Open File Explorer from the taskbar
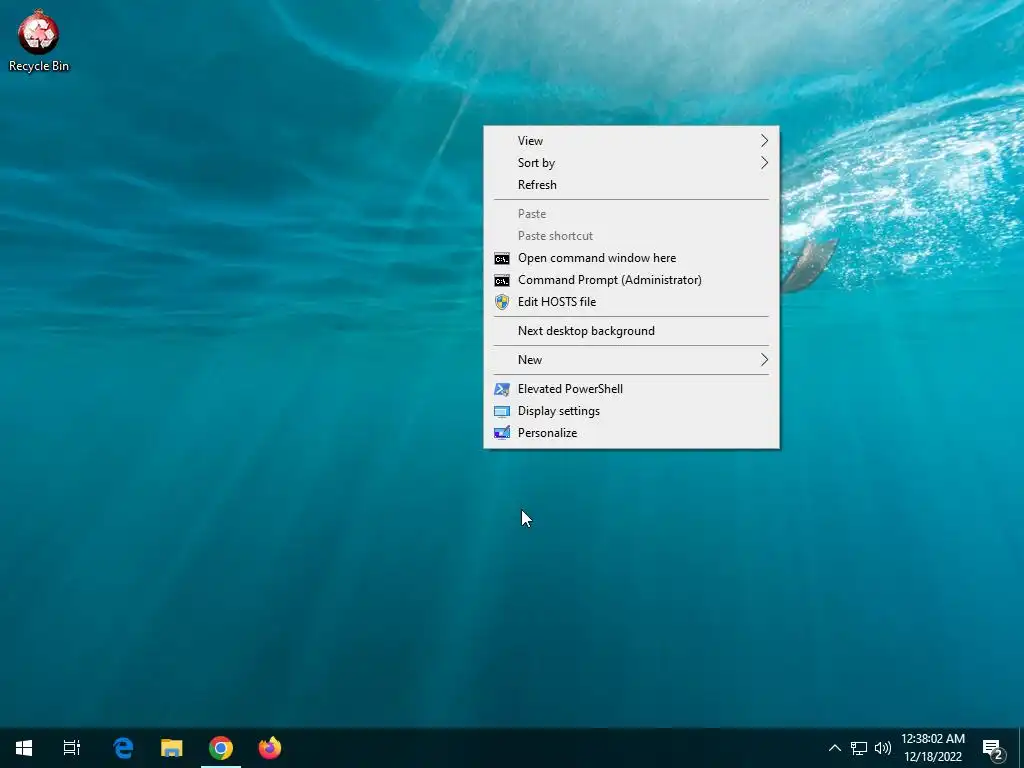 pyautogui.click(x=172, y=748)
